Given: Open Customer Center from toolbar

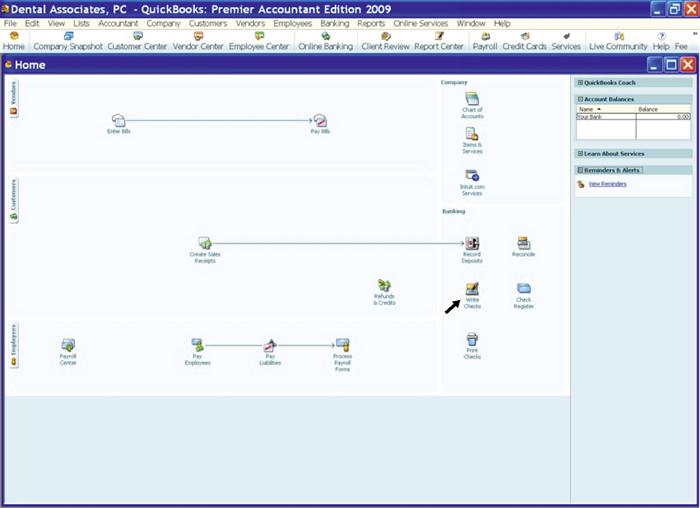Looking at the screenshot, I should click(138, 40).
